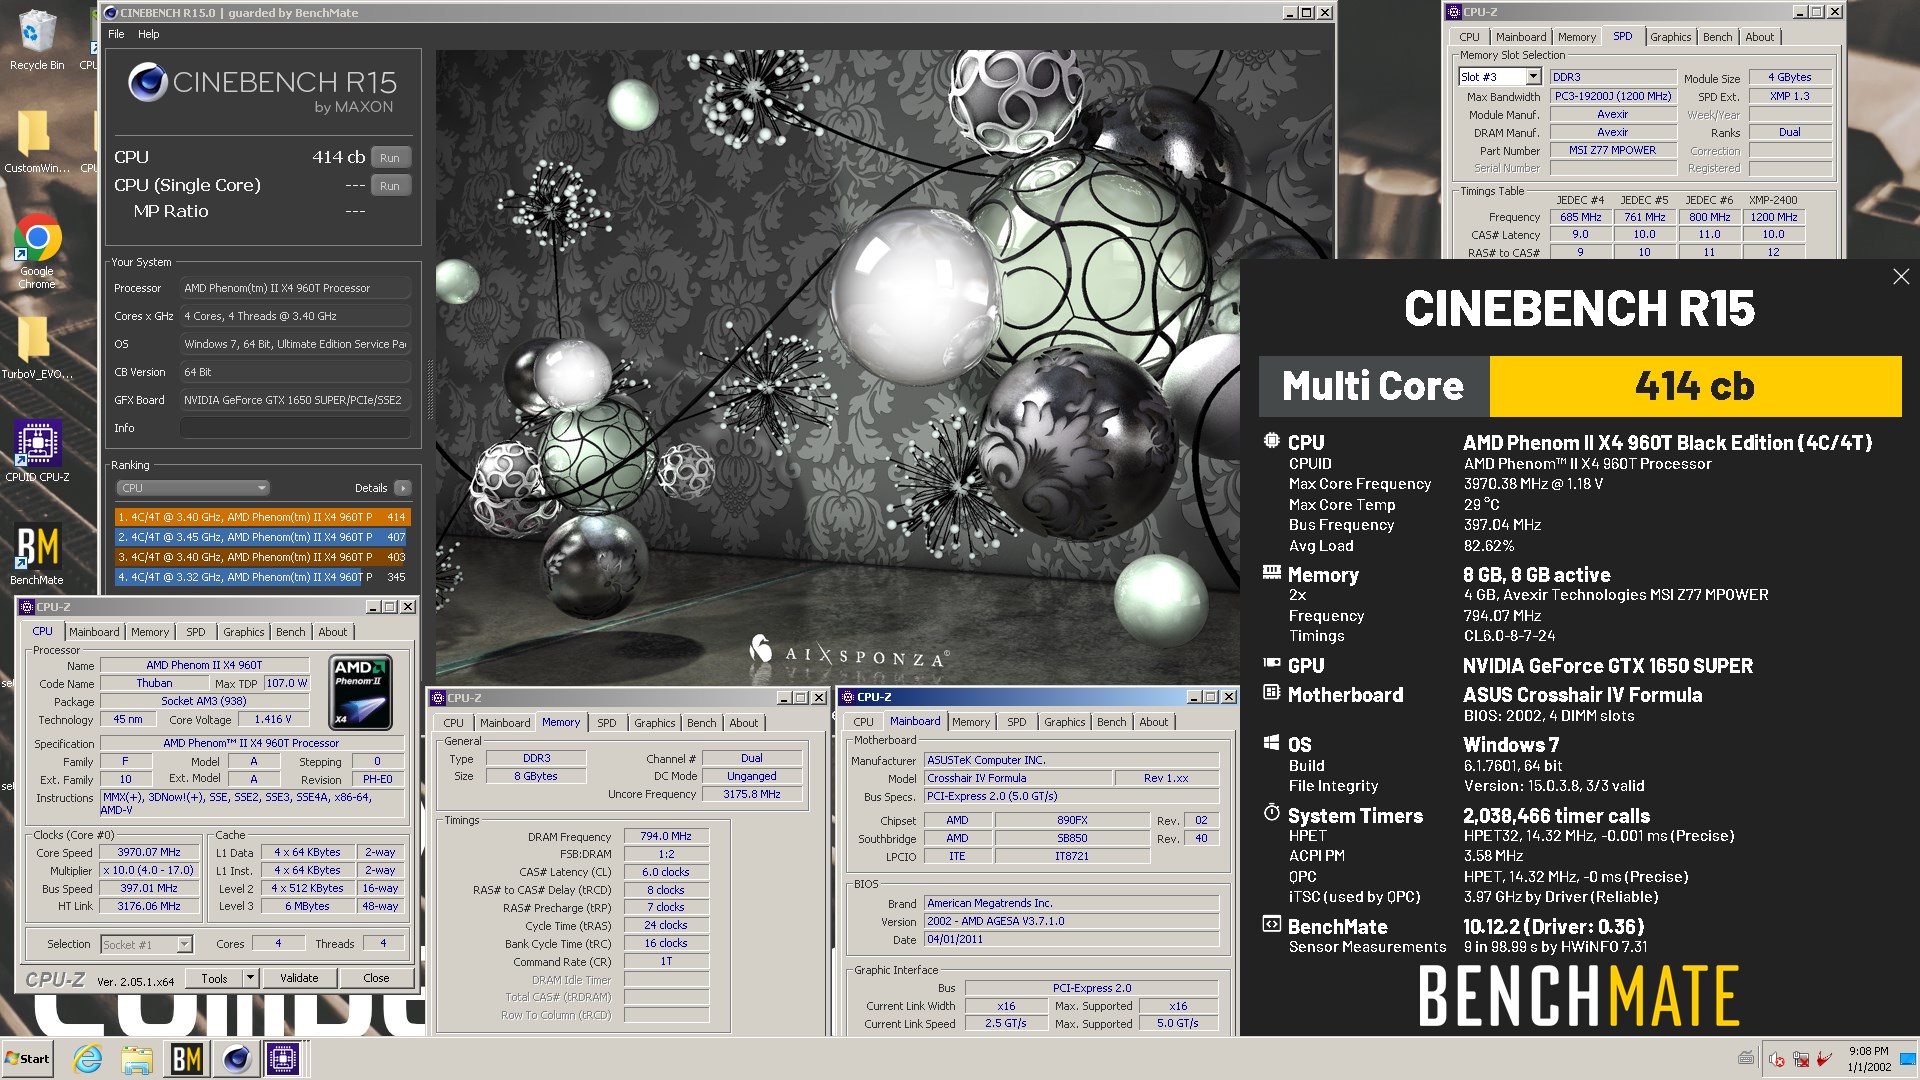This screenshot has width=1920, height=1080.
Task: Open the SPD tab in bottom-left CPU-Z
Action: 195,632
